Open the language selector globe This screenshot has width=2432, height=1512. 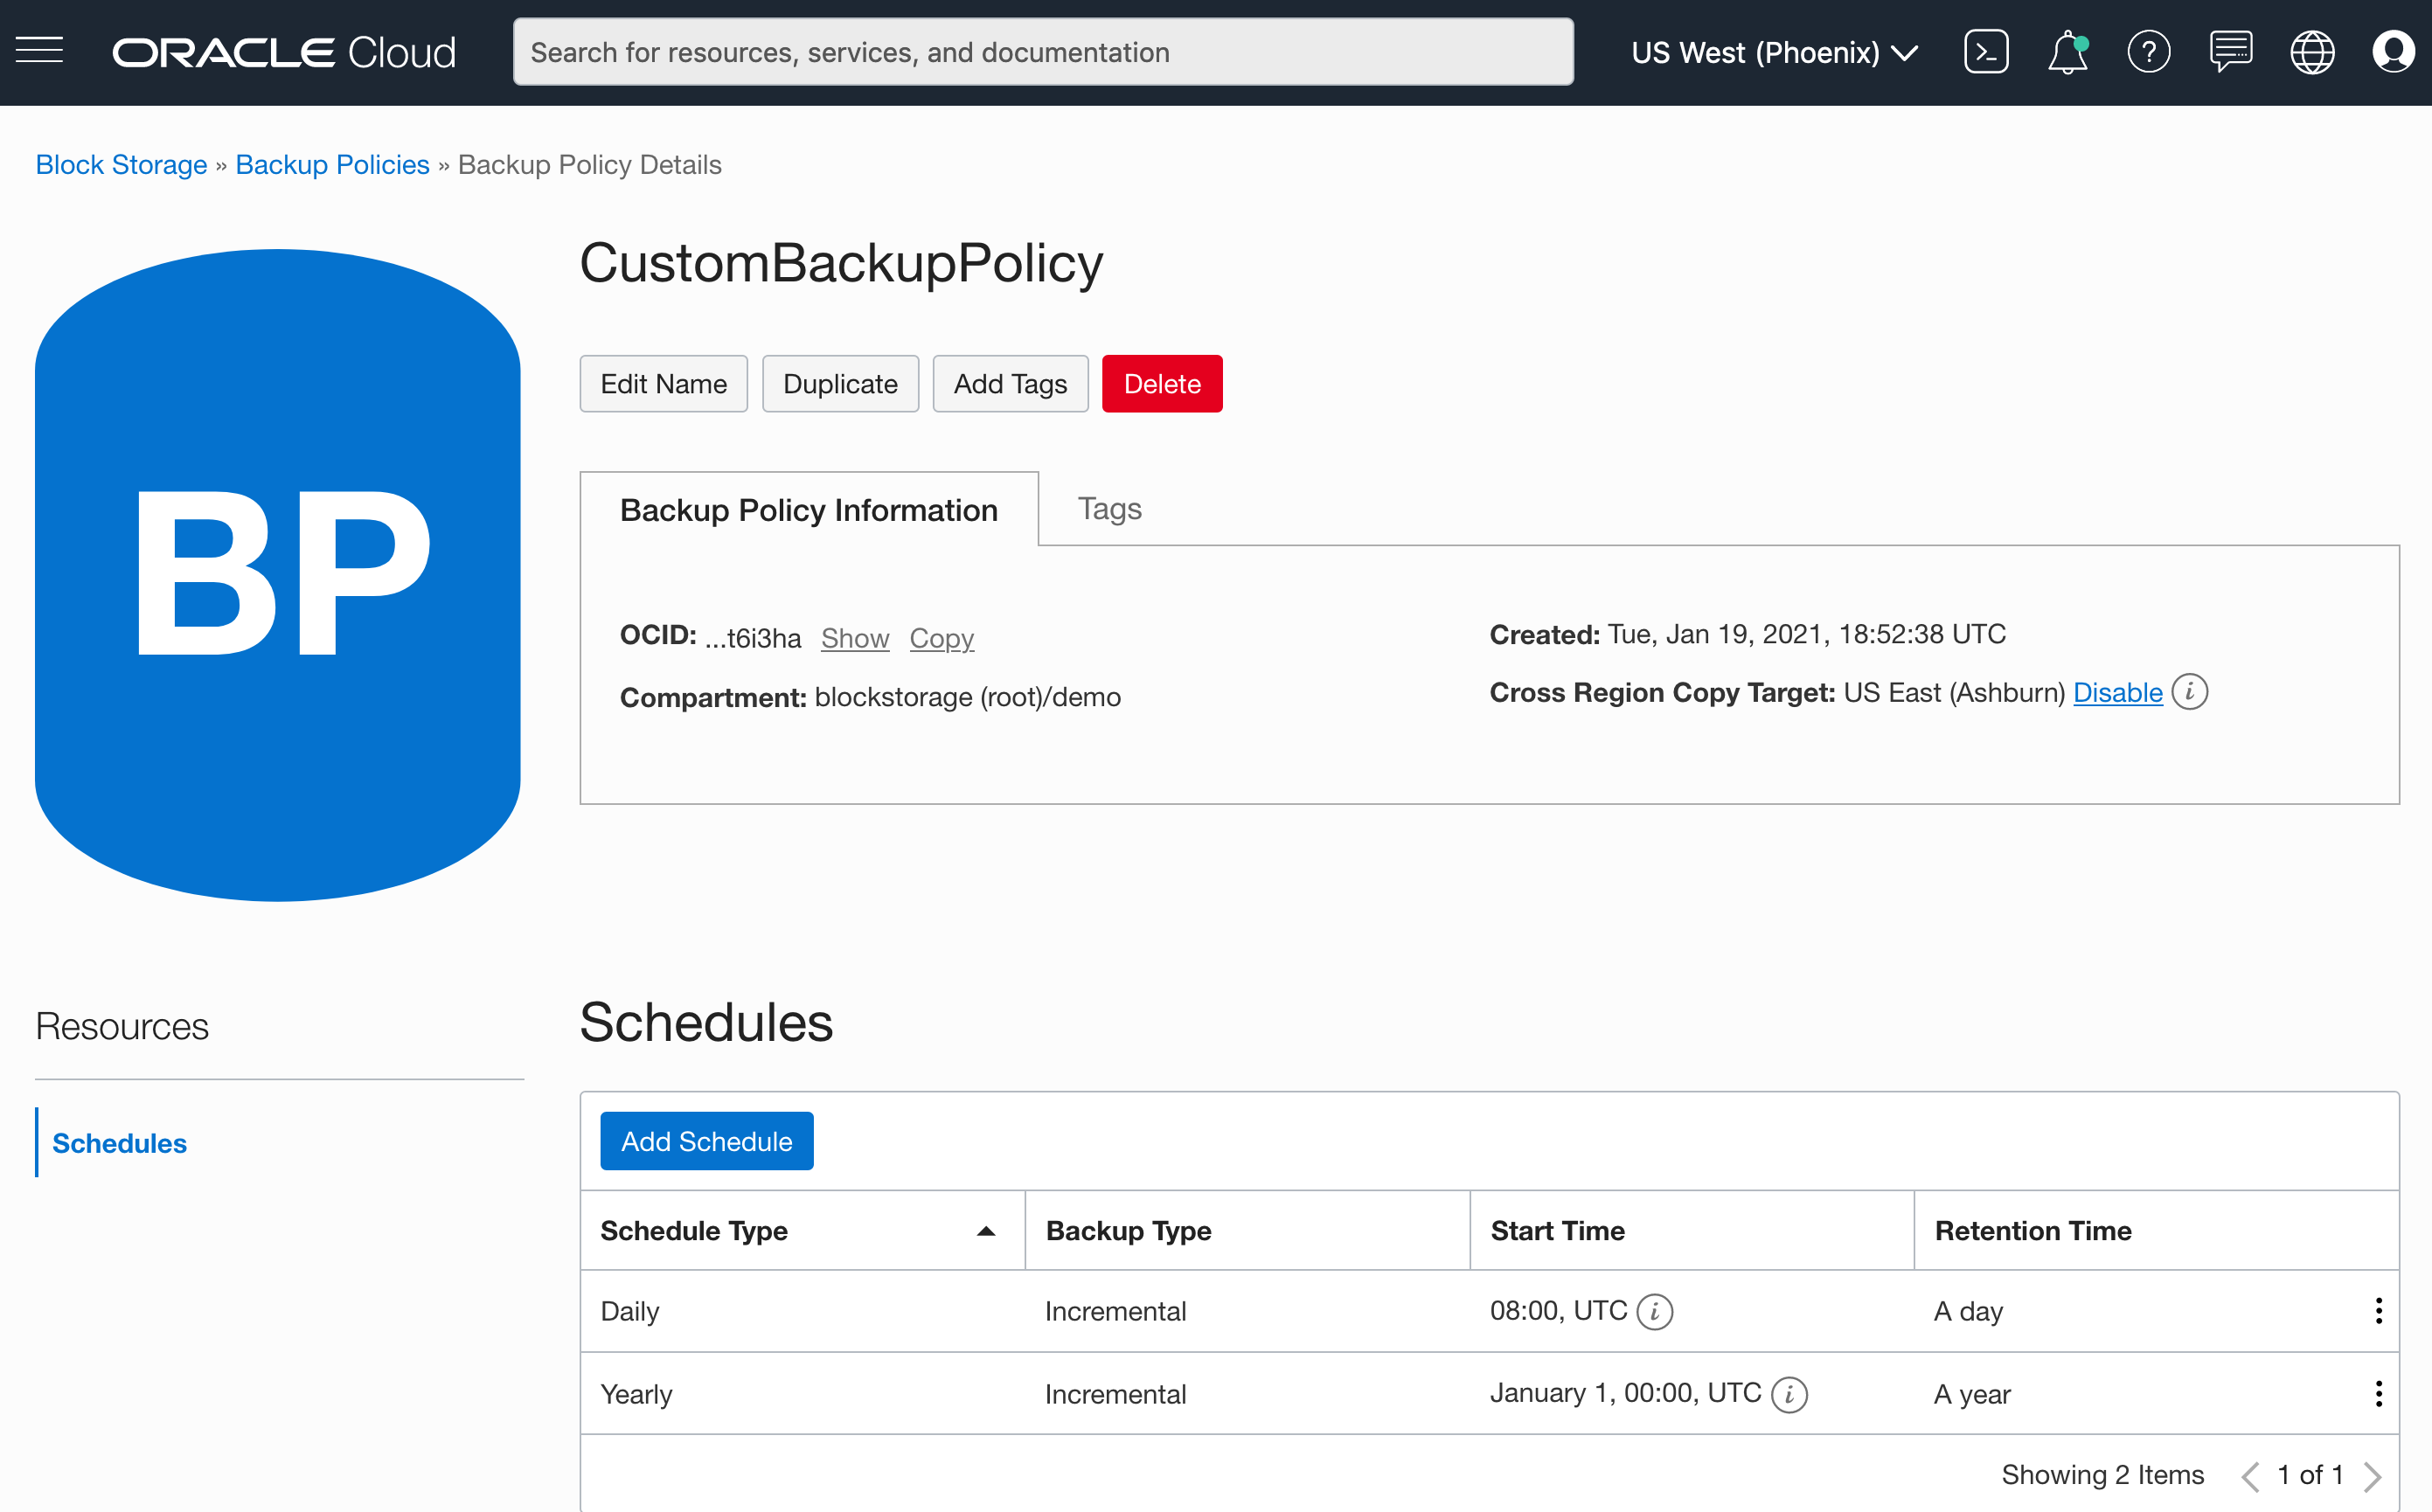tap(2312, 52)
